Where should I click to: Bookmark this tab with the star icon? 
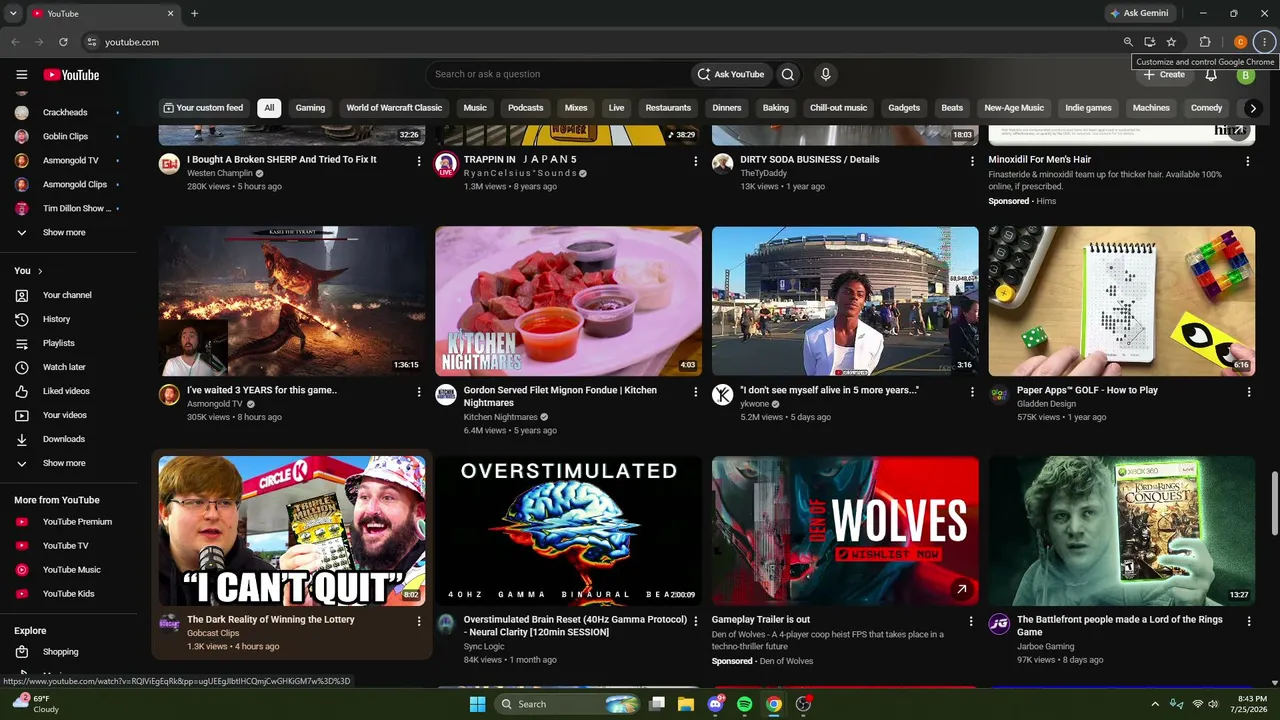[1171, 42]
